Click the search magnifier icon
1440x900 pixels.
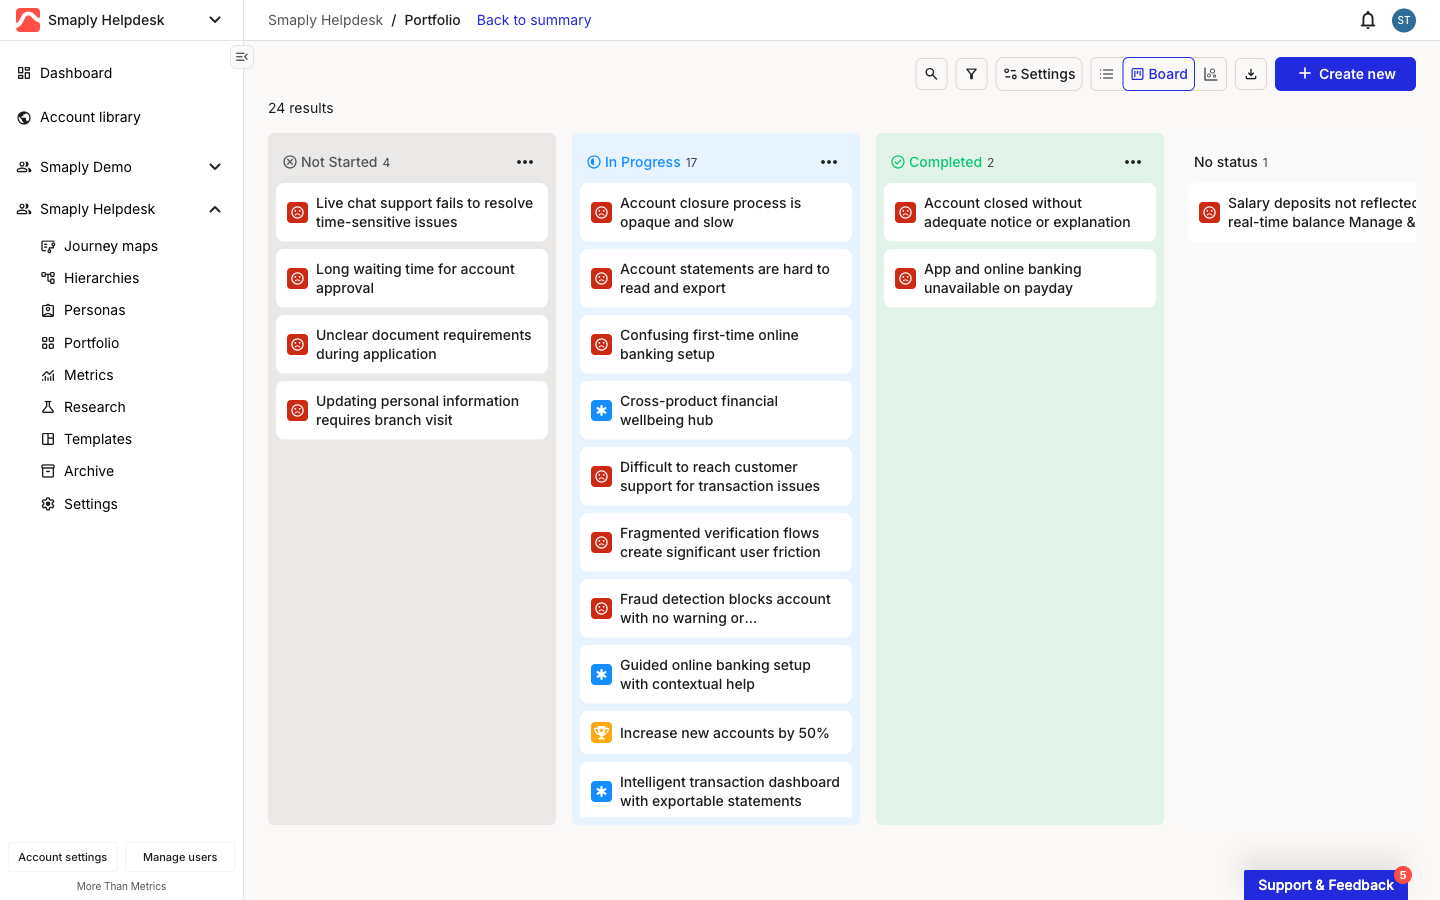click(x=931, y=74)
